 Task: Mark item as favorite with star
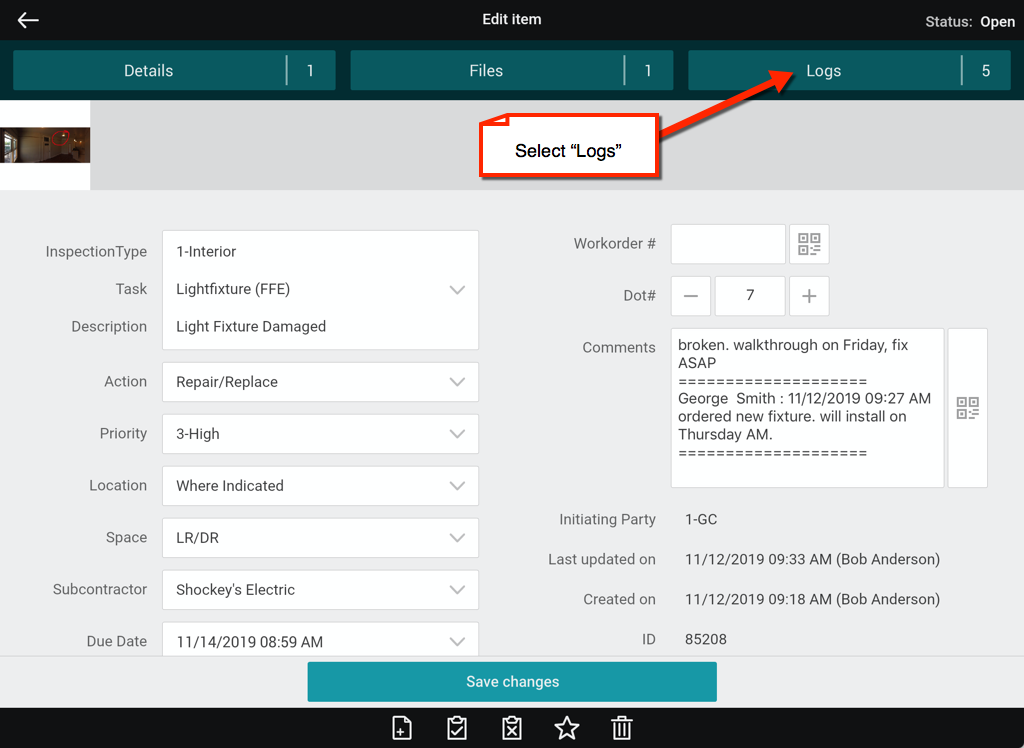[x=567, y=728]
